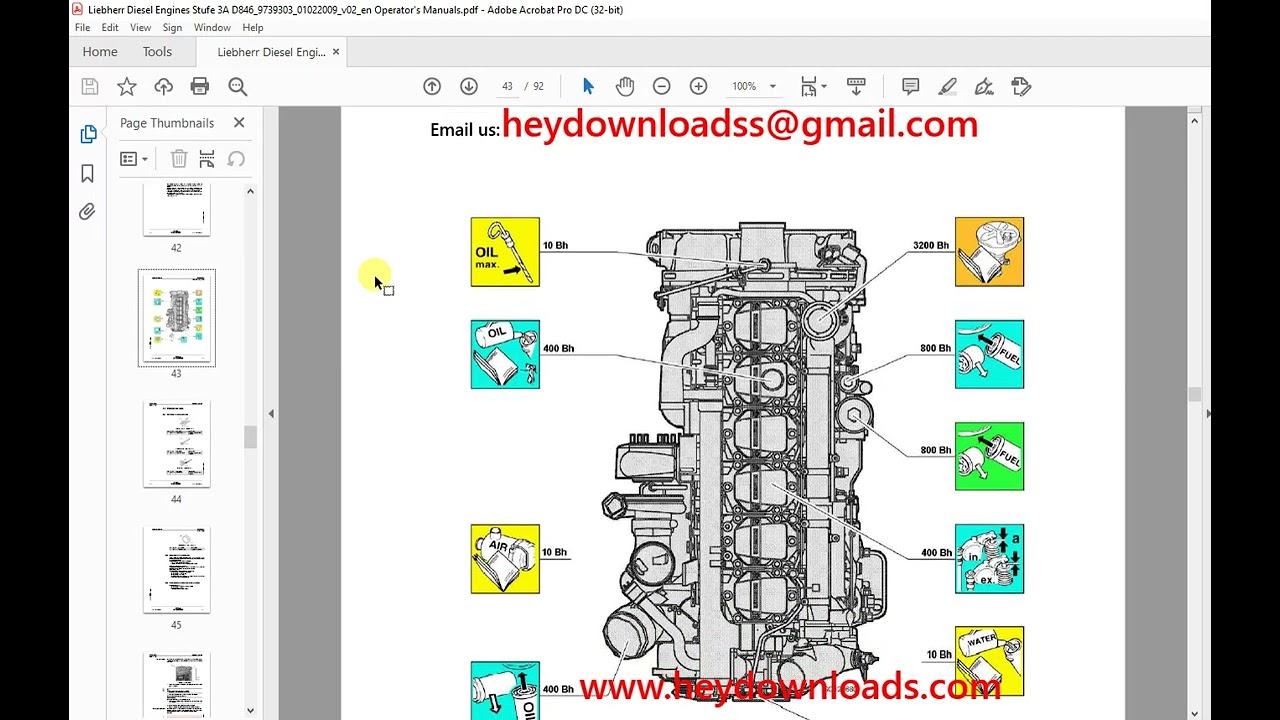Open the find text magnifier

[238, 87]
